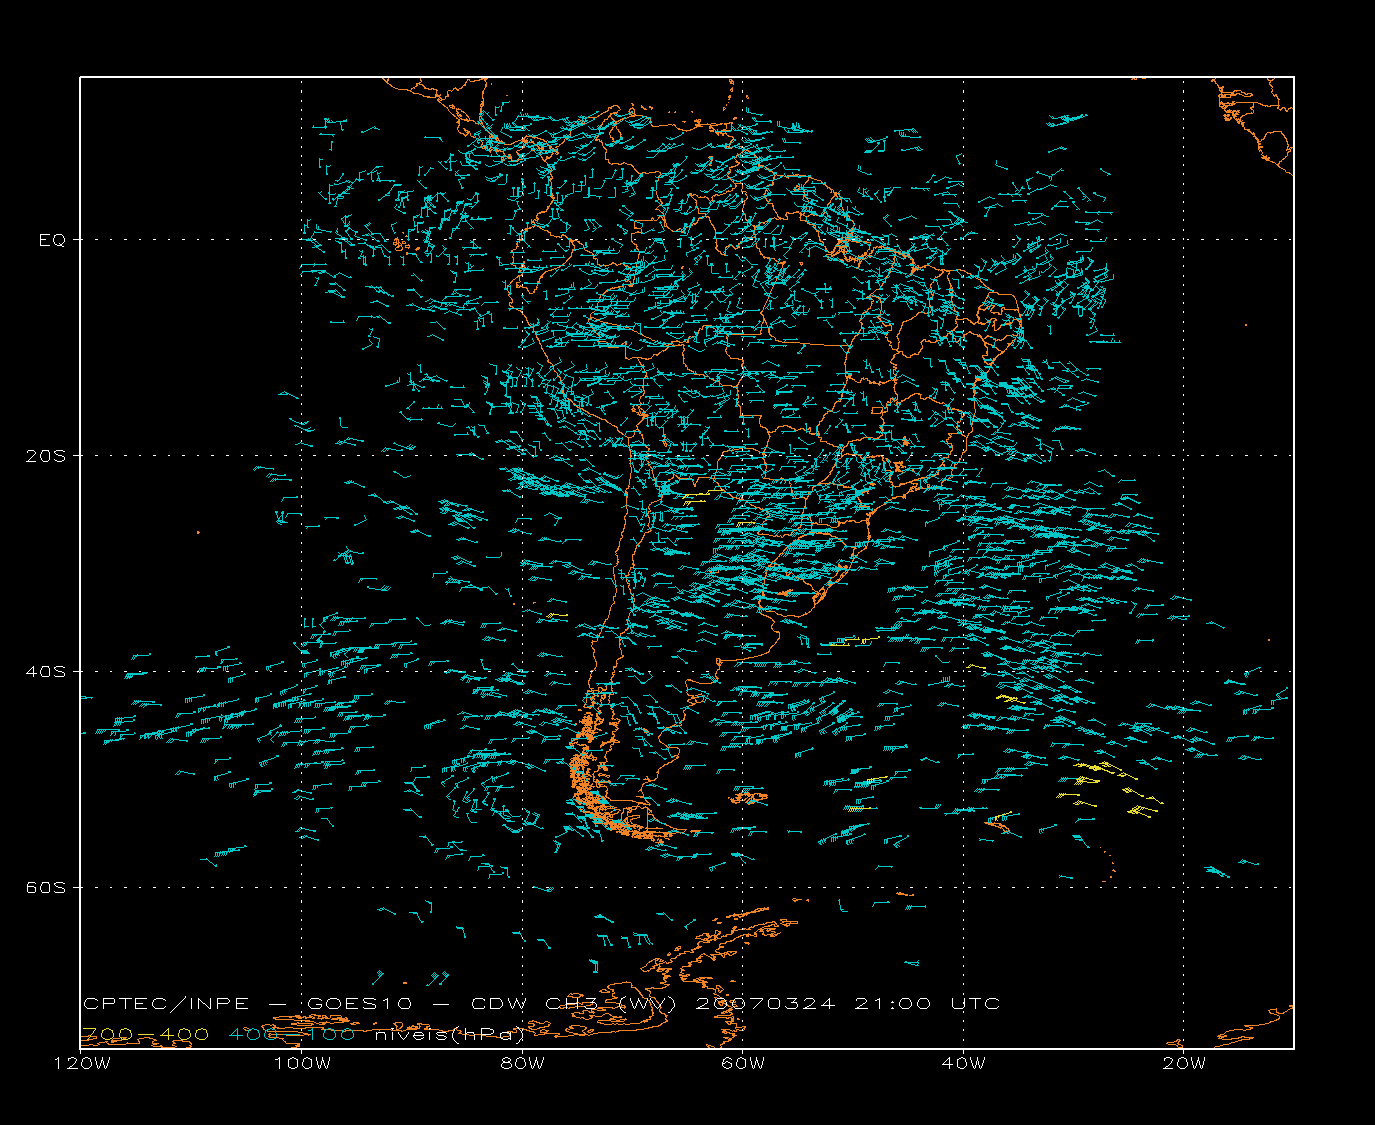Click the 40S latitude label
This screenshot has width=1375, height=1125.
[45, 672]
